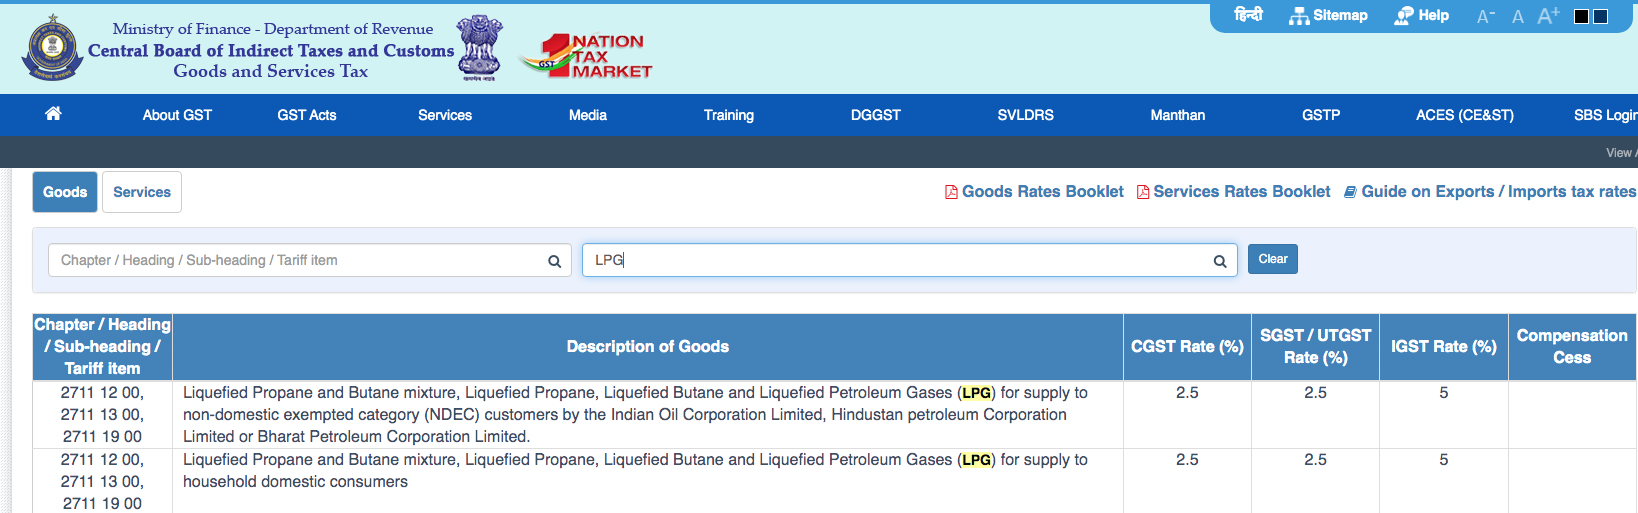Click Description of Goods column header

[x=648, y=347]
